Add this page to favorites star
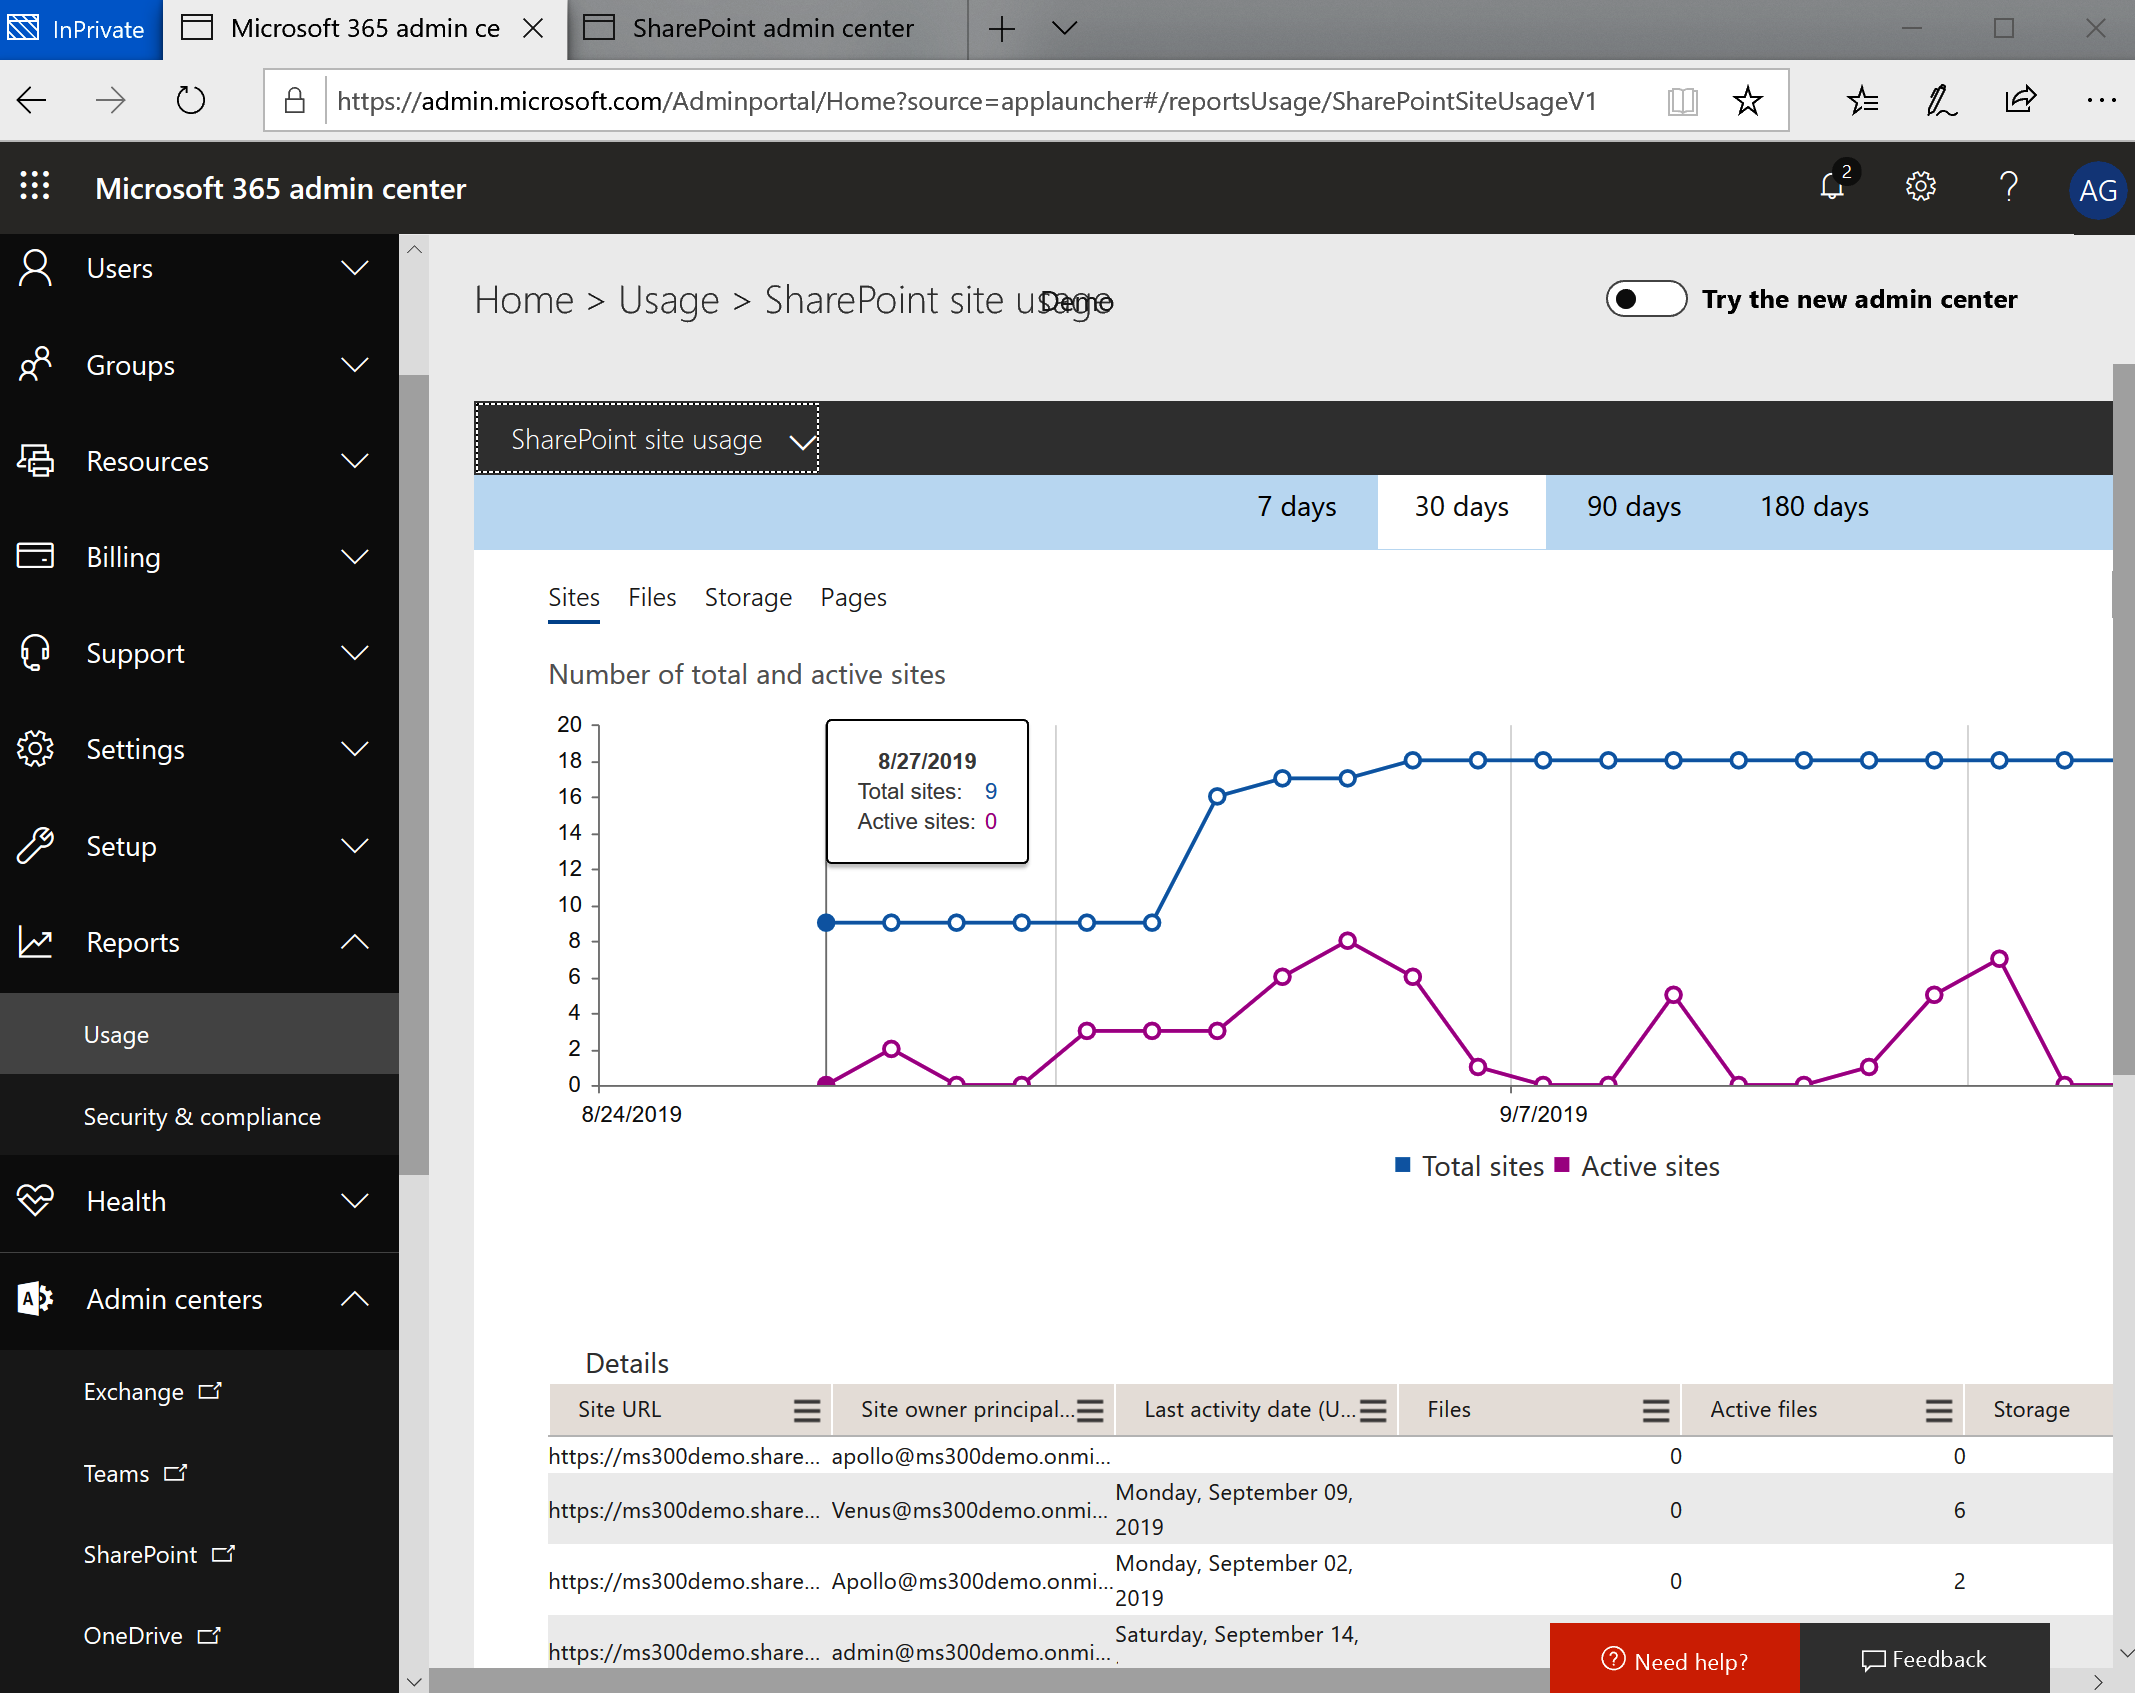 pos(1748,100)
